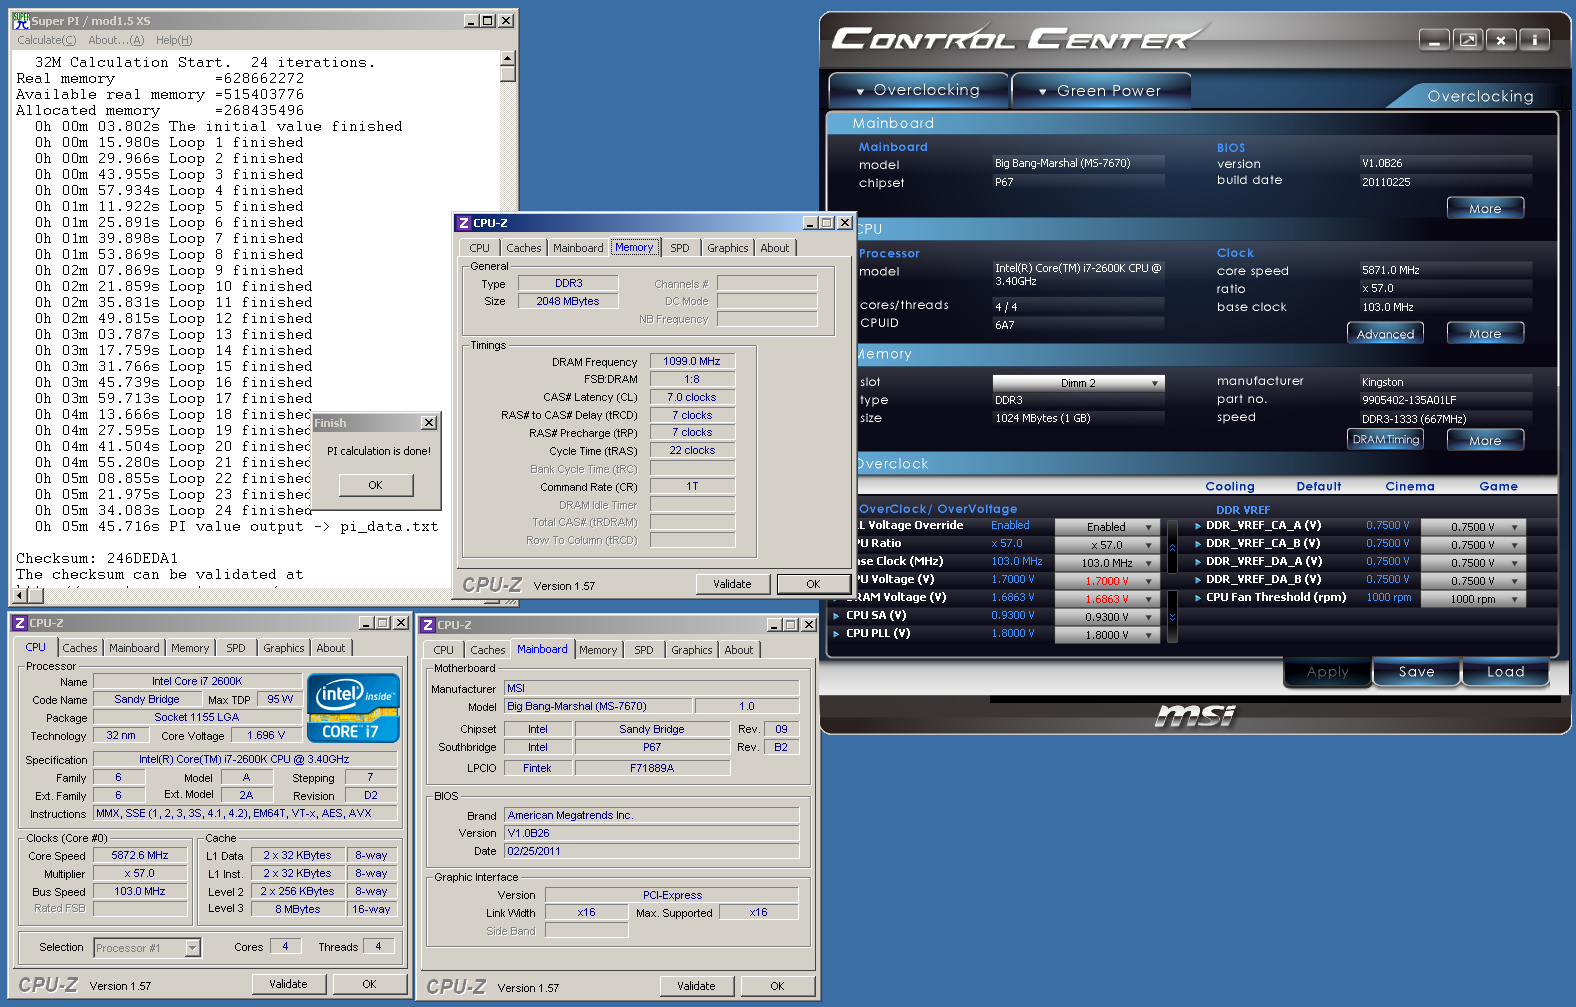This screenshot has height=1007, width=1576.
Task: Click Super PI scrollbar up arrow
Action: tap(508, 59)
